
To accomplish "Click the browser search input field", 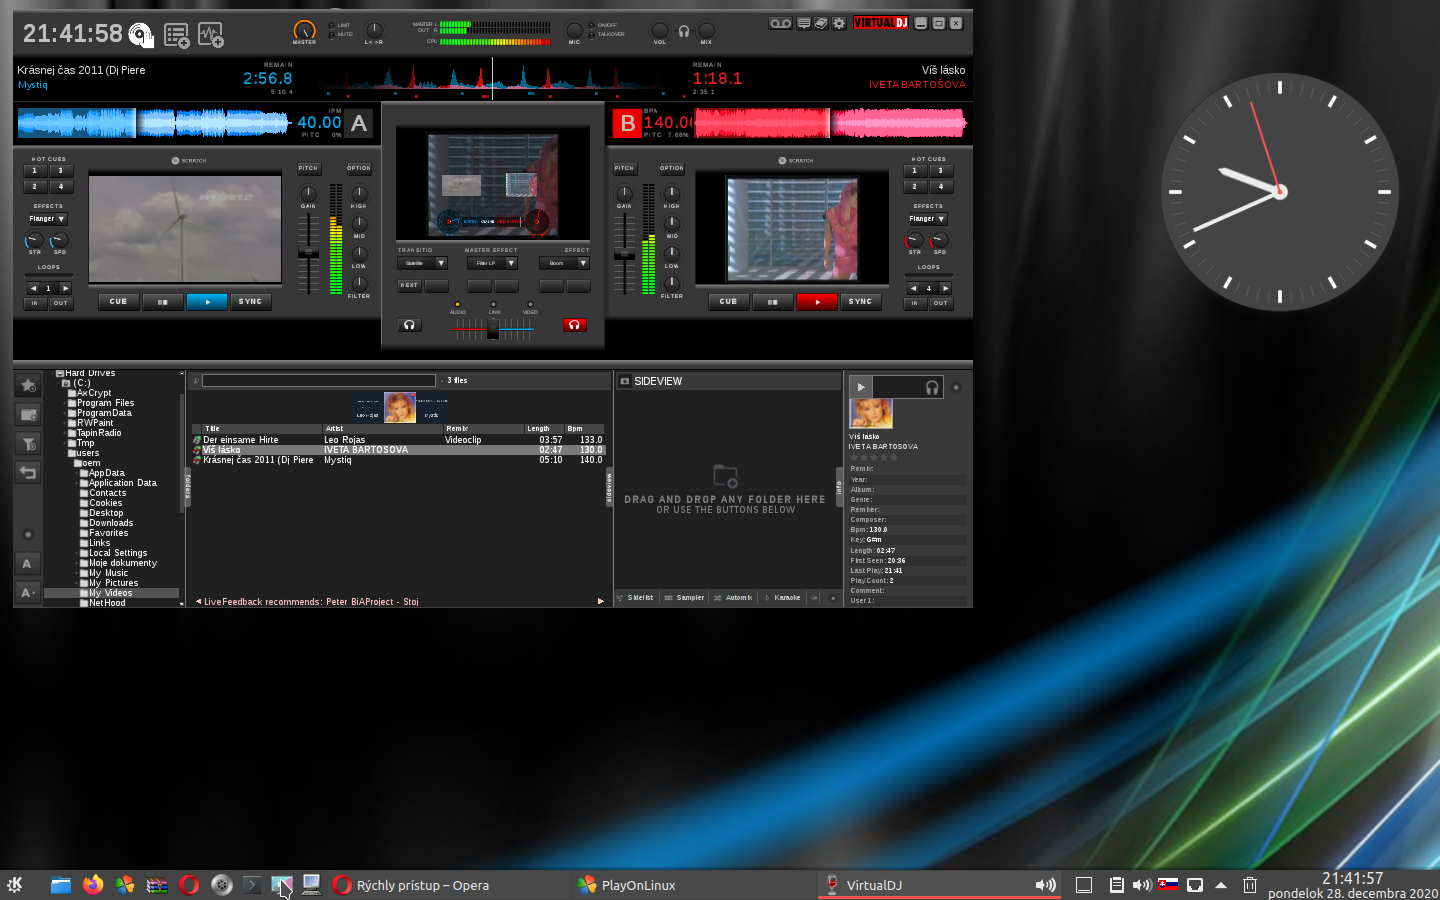I will [319, 380].
